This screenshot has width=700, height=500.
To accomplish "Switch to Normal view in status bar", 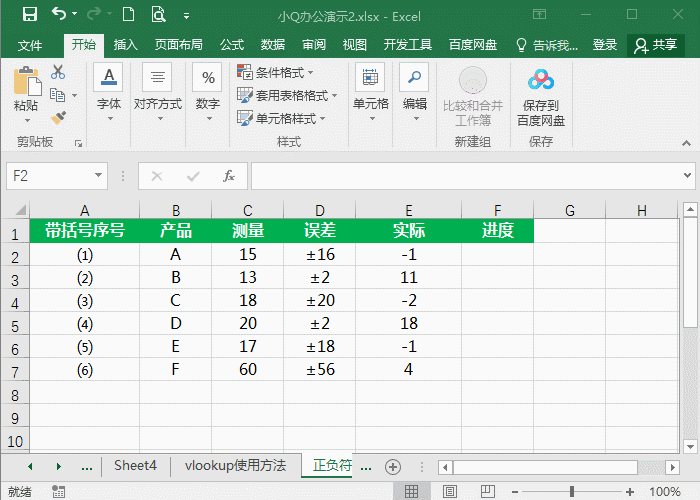I will tap(411, 492).
